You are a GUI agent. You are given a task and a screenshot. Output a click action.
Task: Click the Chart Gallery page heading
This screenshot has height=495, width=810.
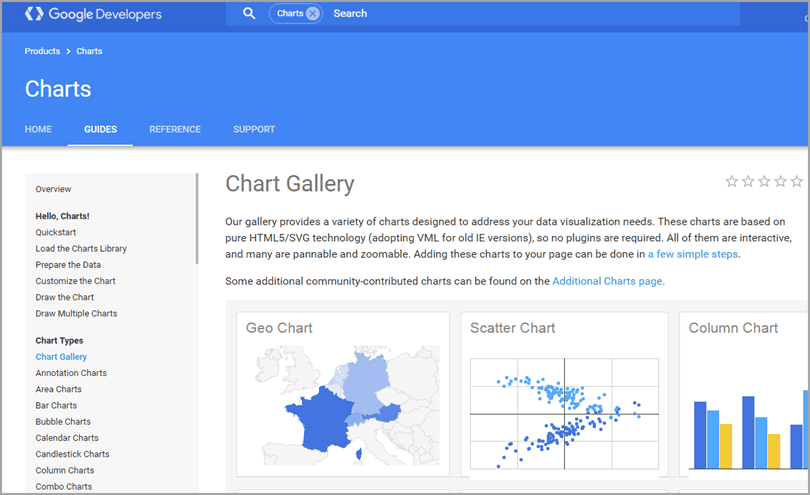290,184
